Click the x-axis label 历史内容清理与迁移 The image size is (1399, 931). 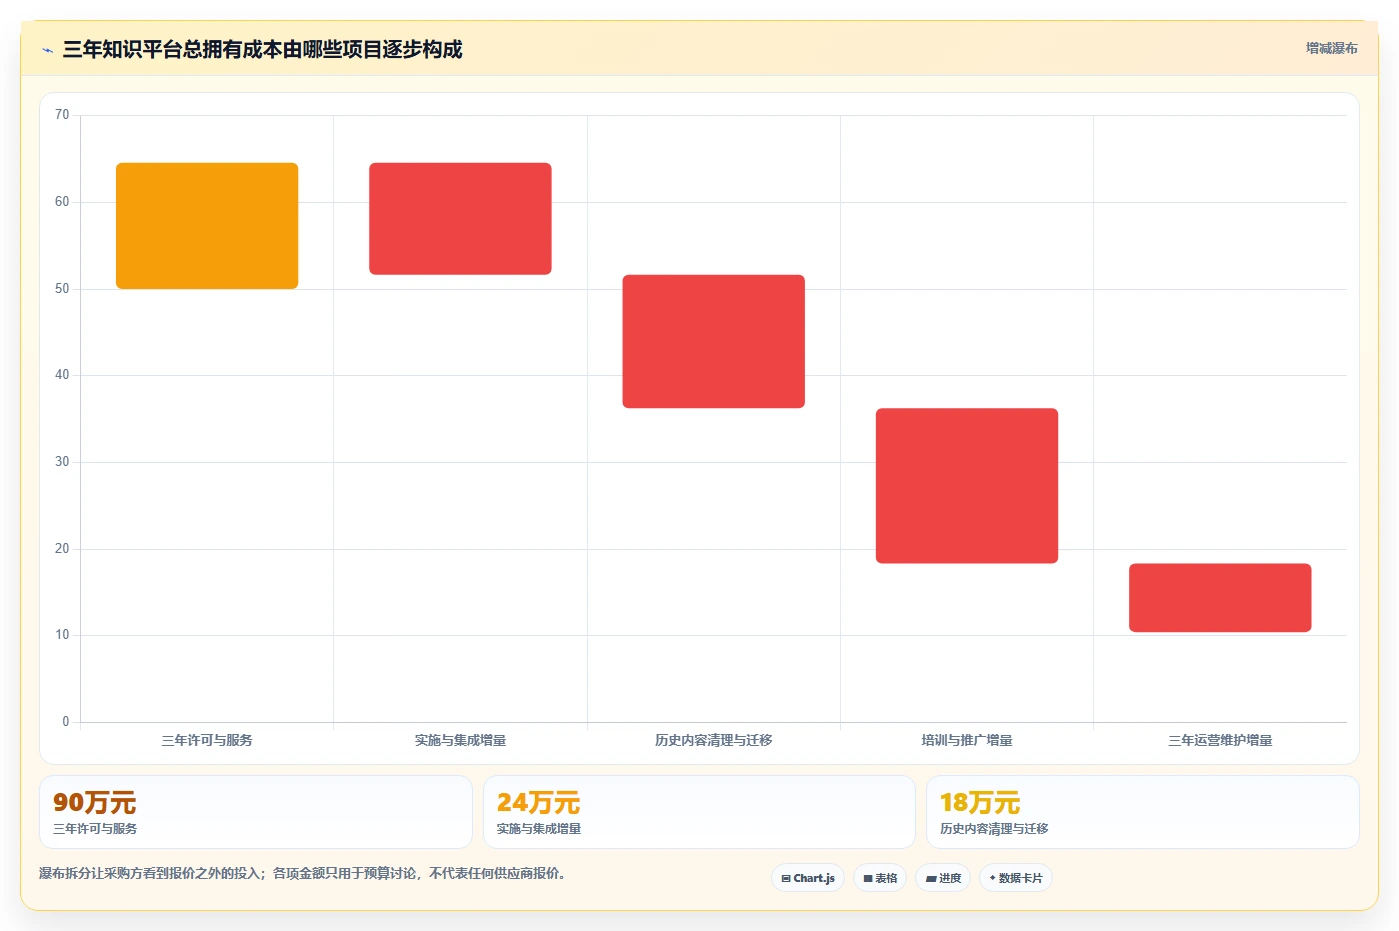click(x=713, y=741)
